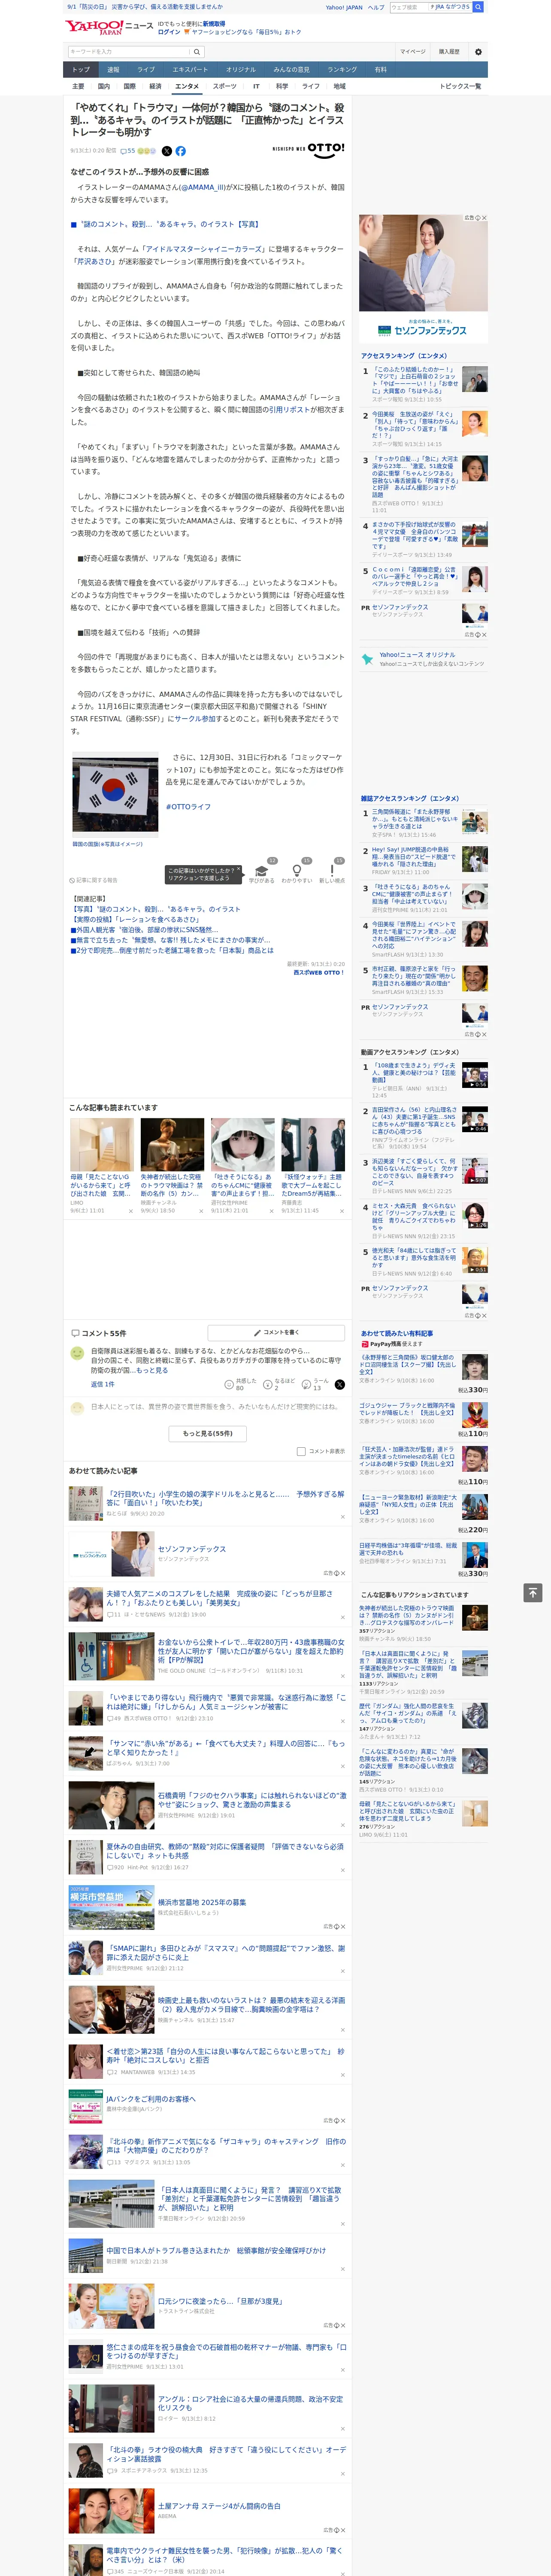Share first comment on X
The image size is (551, 2576).
tap(339, 1384)
